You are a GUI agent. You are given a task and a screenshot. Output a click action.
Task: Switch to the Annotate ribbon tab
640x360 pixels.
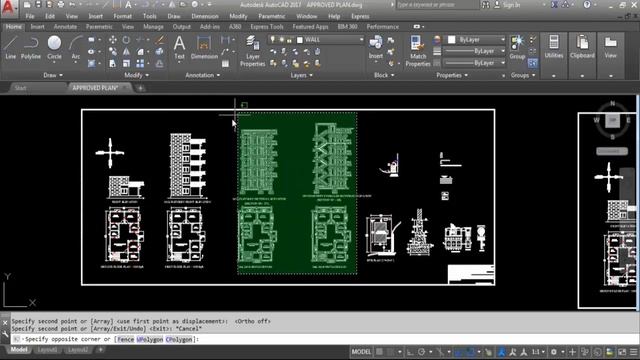tap(65, 27)
